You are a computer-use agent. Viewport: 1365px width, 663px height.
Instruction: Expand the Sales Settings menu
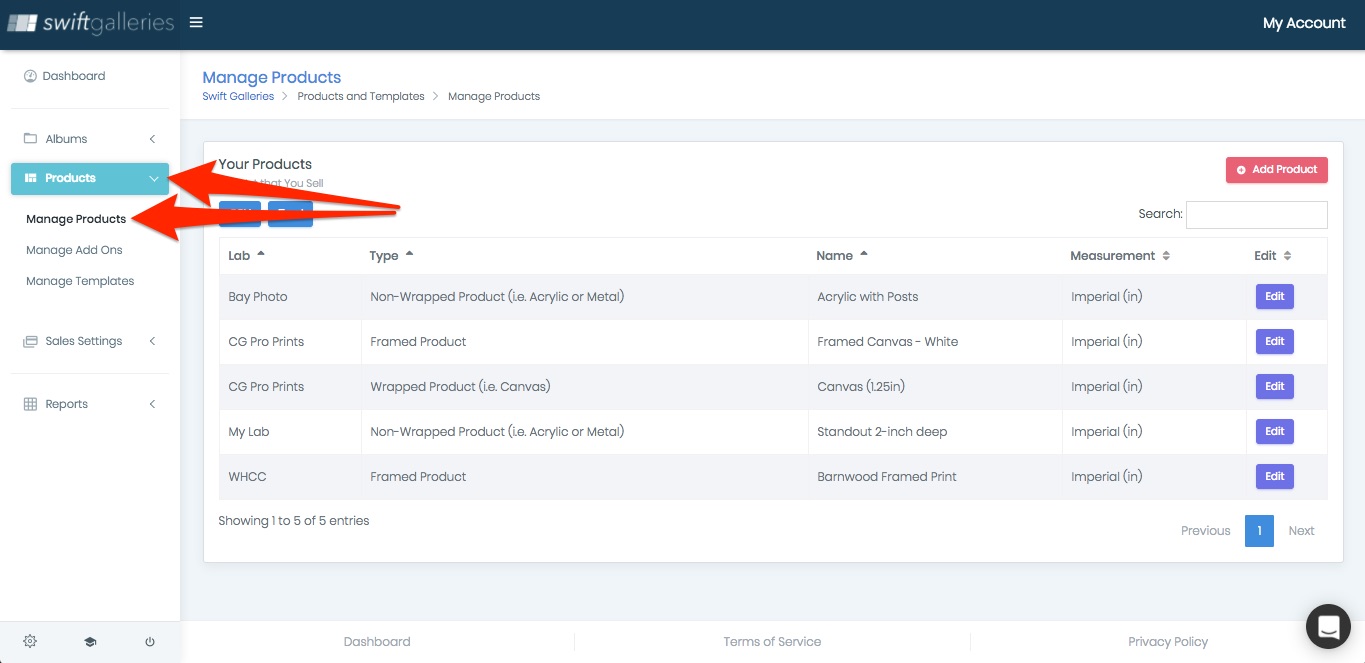[90, 341]
